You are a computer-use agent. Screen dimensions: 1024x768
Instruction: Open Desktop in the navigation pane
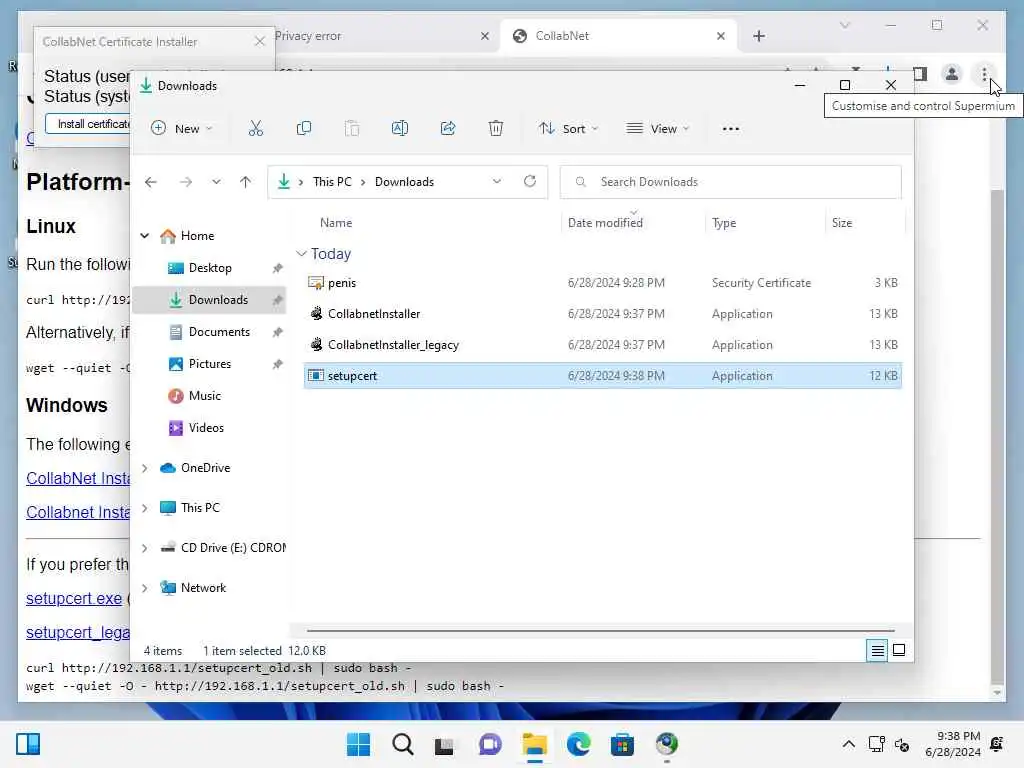[210, 268]
